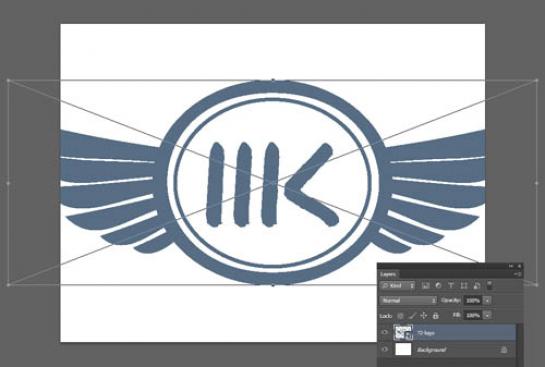Expand the Fill slider arrow

coord(487,315)
